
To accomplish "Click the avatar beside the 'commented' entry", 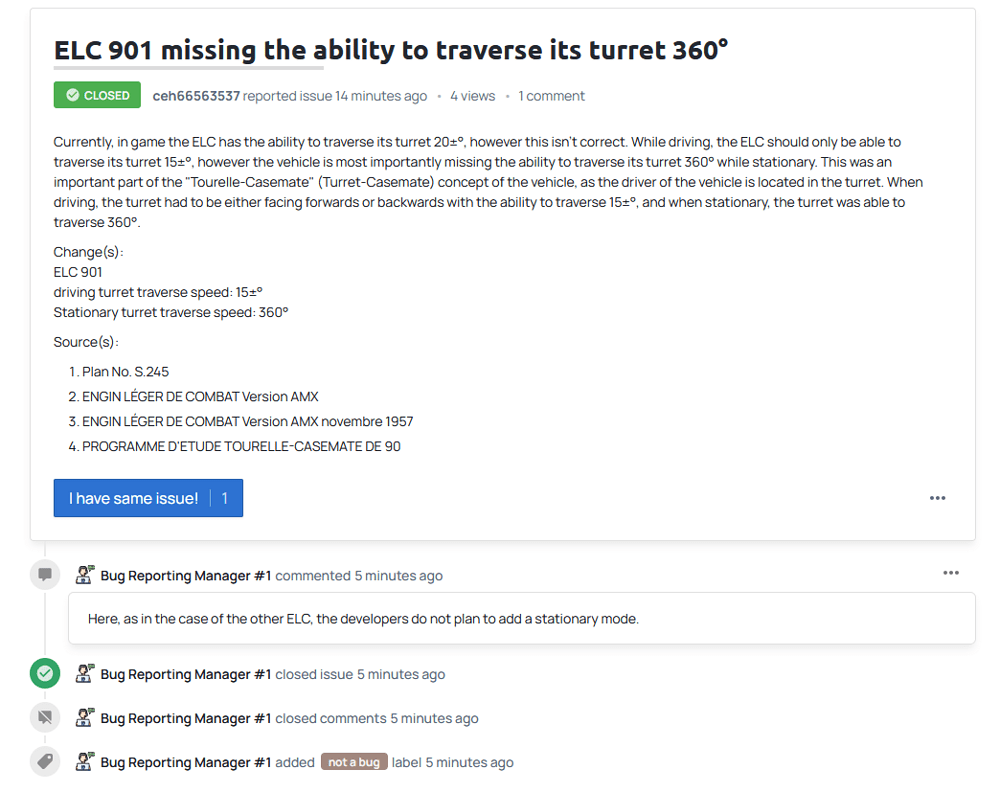I will [85, 575].
